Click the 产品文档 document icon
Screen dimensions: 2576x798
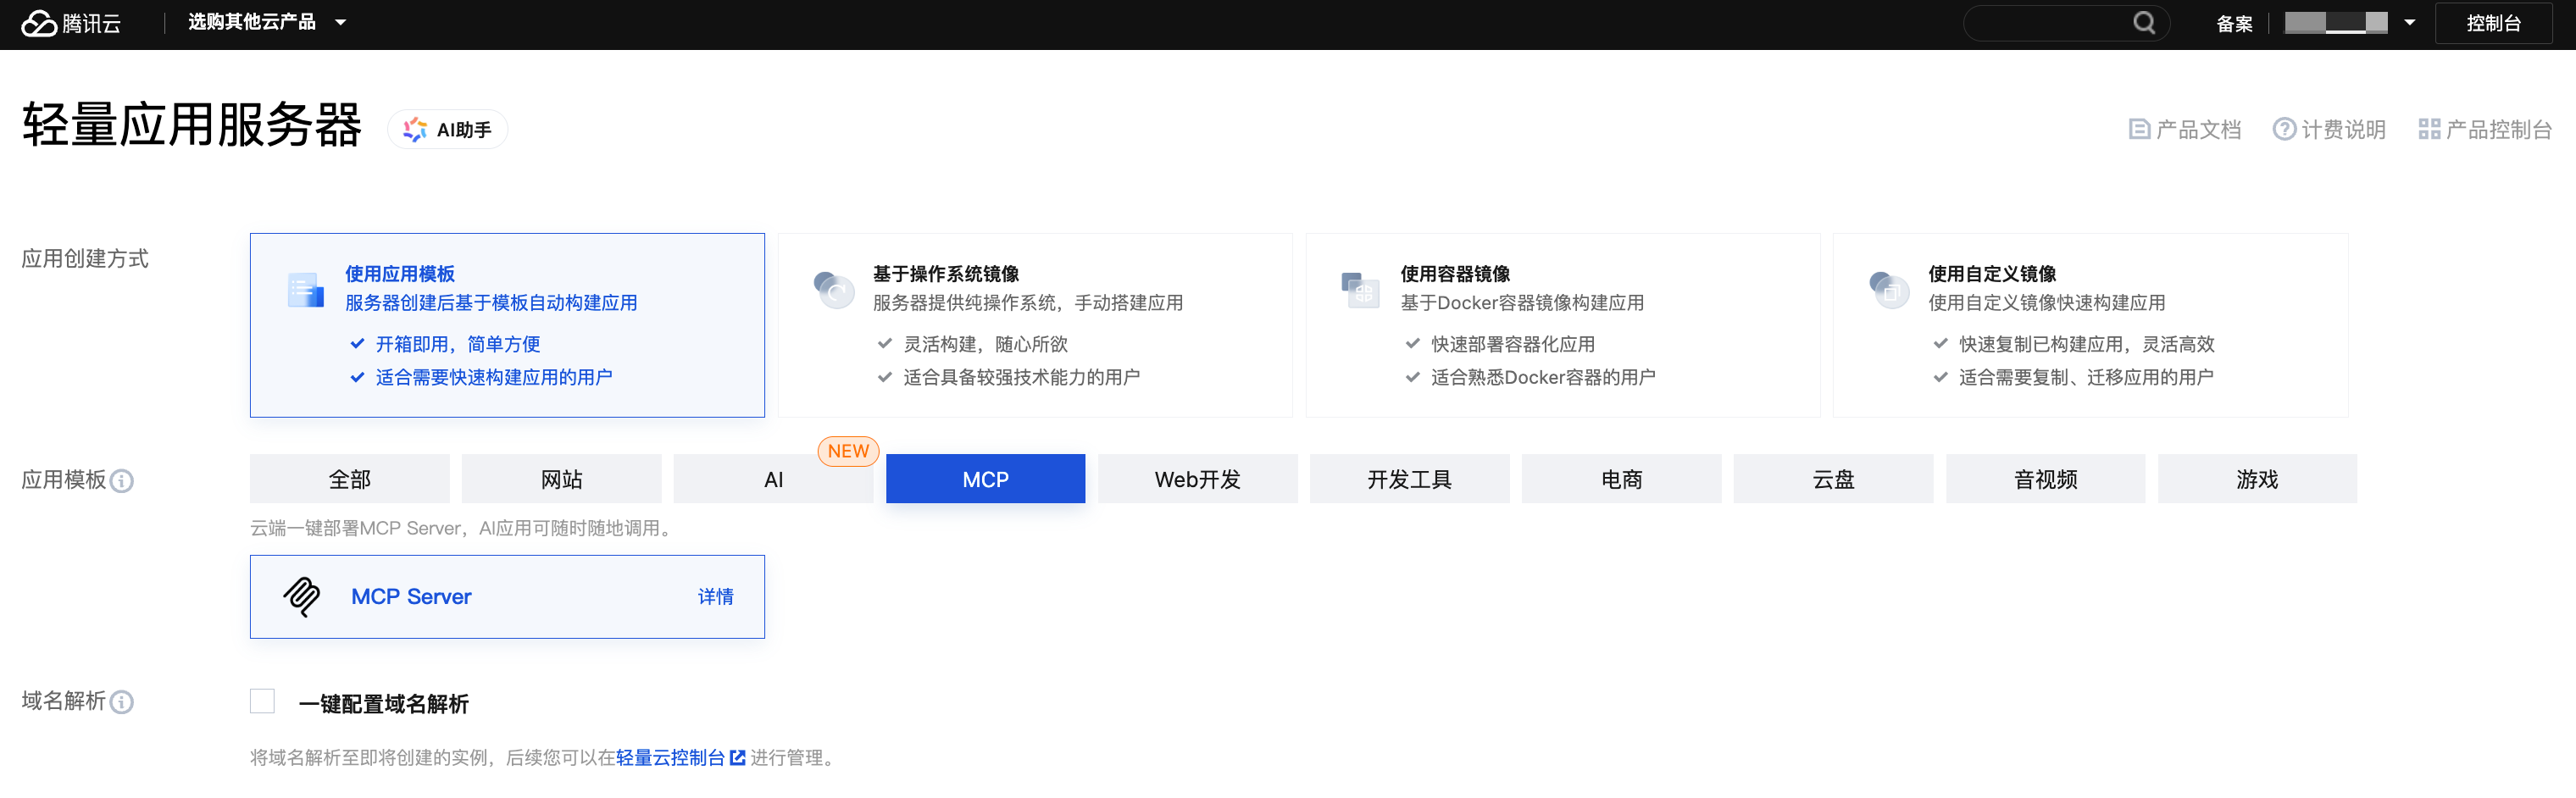[x=2139, y=130]
